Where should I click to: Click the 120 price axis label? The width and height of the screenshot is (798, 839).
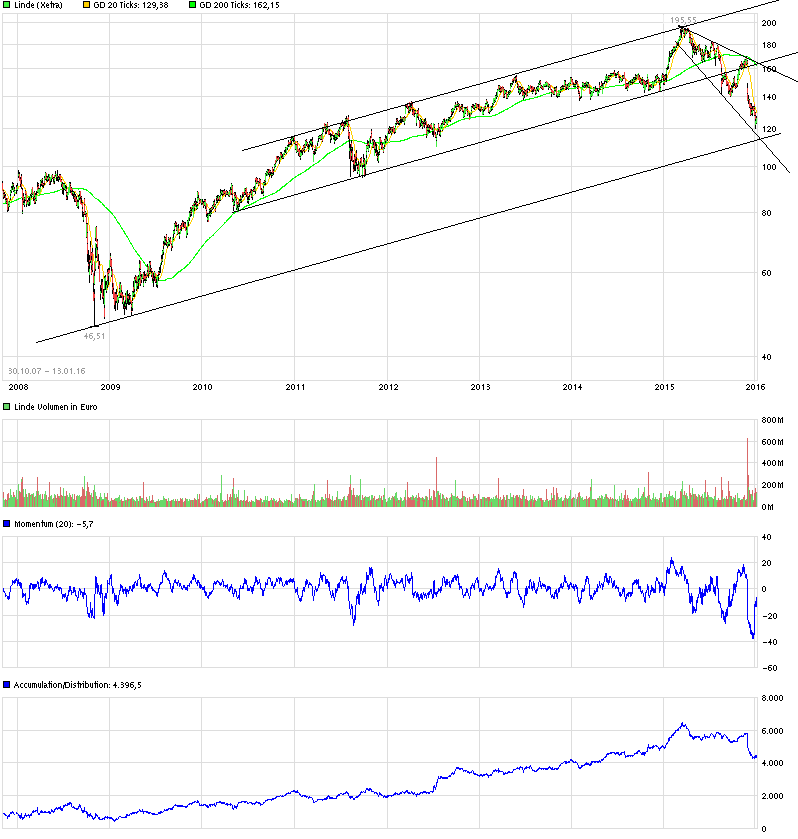pyautogui.click(x=769, y=129)
